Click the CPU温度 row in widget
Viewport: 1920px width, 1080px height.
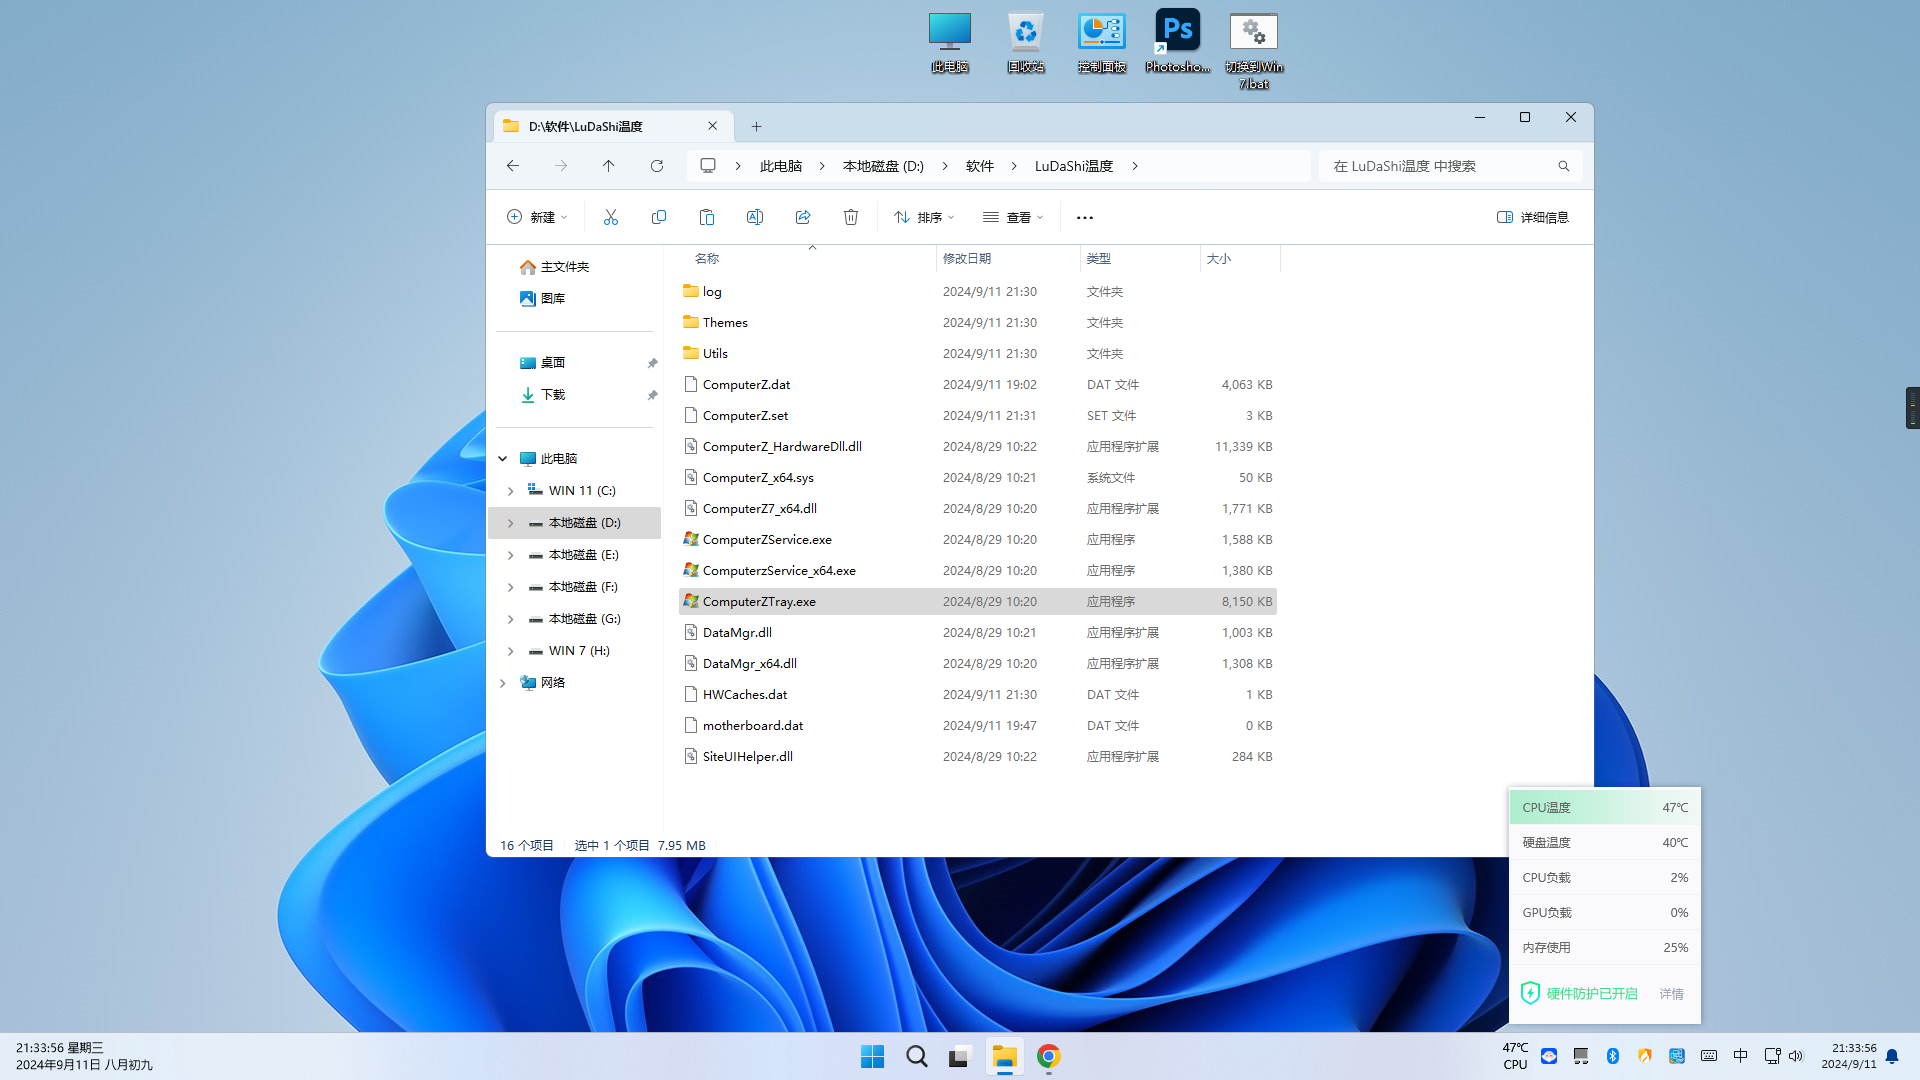tap(1604, 807)
